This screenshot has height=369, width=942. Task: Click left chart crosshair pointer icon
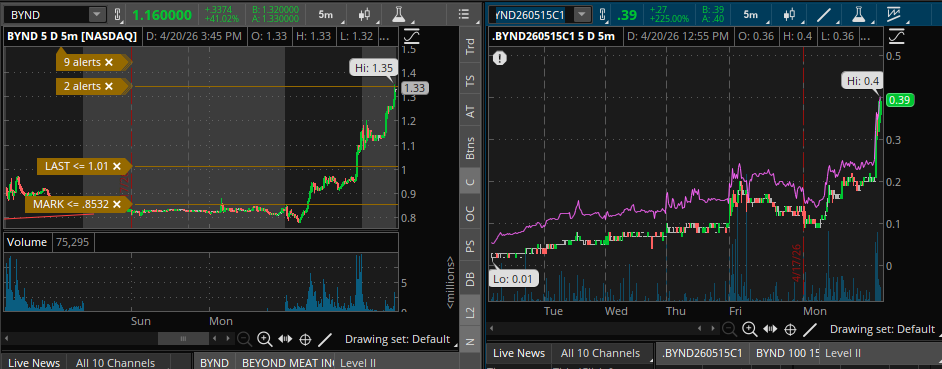point(305,339)
